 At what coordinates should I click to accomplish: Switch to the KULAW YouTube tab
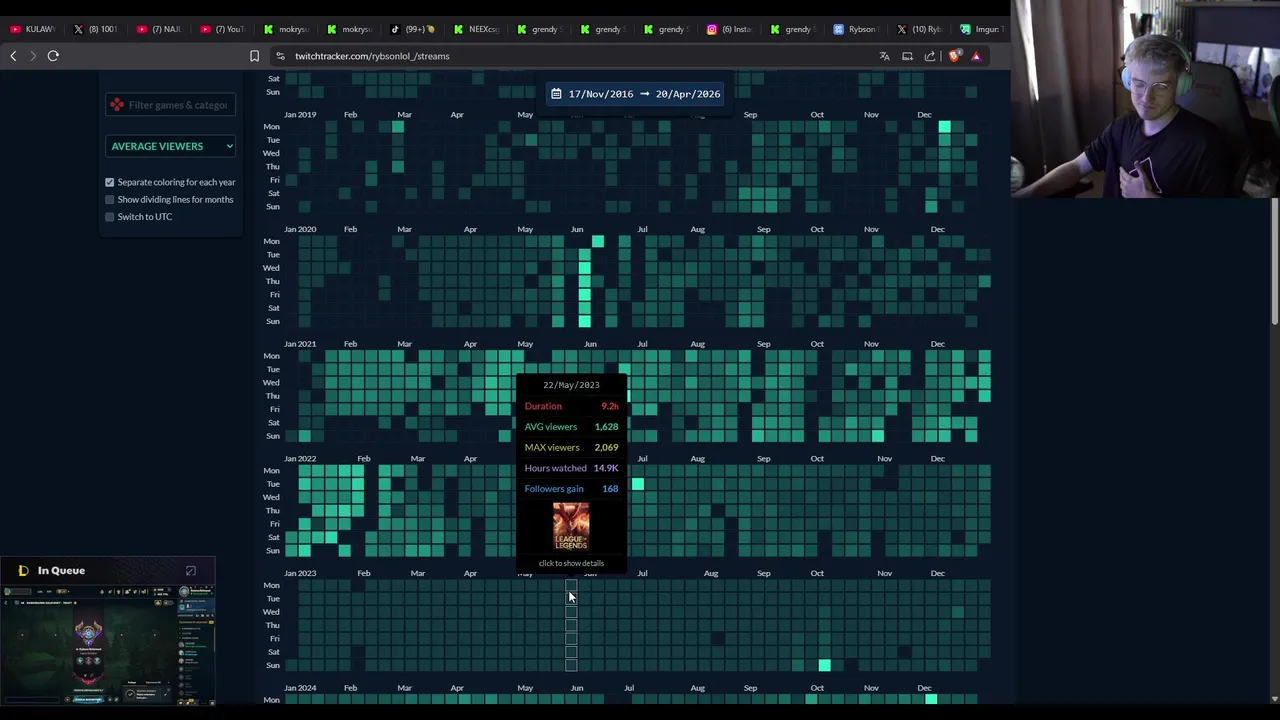(33, 29)
